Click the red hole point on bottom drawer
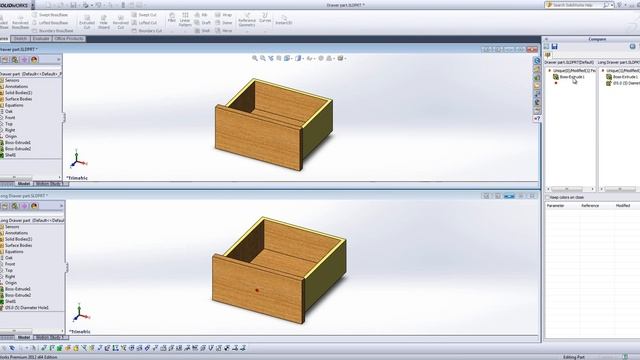The height and width of the screenshot is (360, 640). [x=257, y=290]
